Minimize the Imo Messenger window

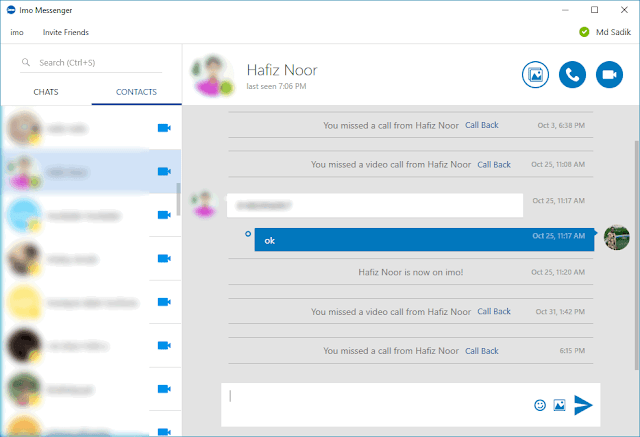click(565, 10)
